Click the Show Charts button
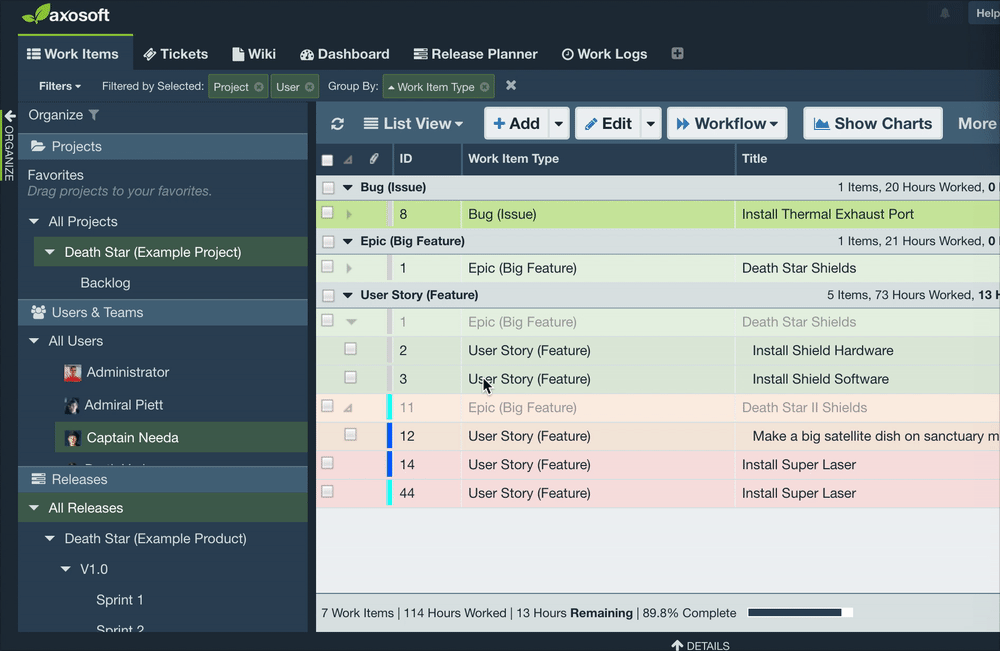The image size is (1000, 651). (873, 124)
